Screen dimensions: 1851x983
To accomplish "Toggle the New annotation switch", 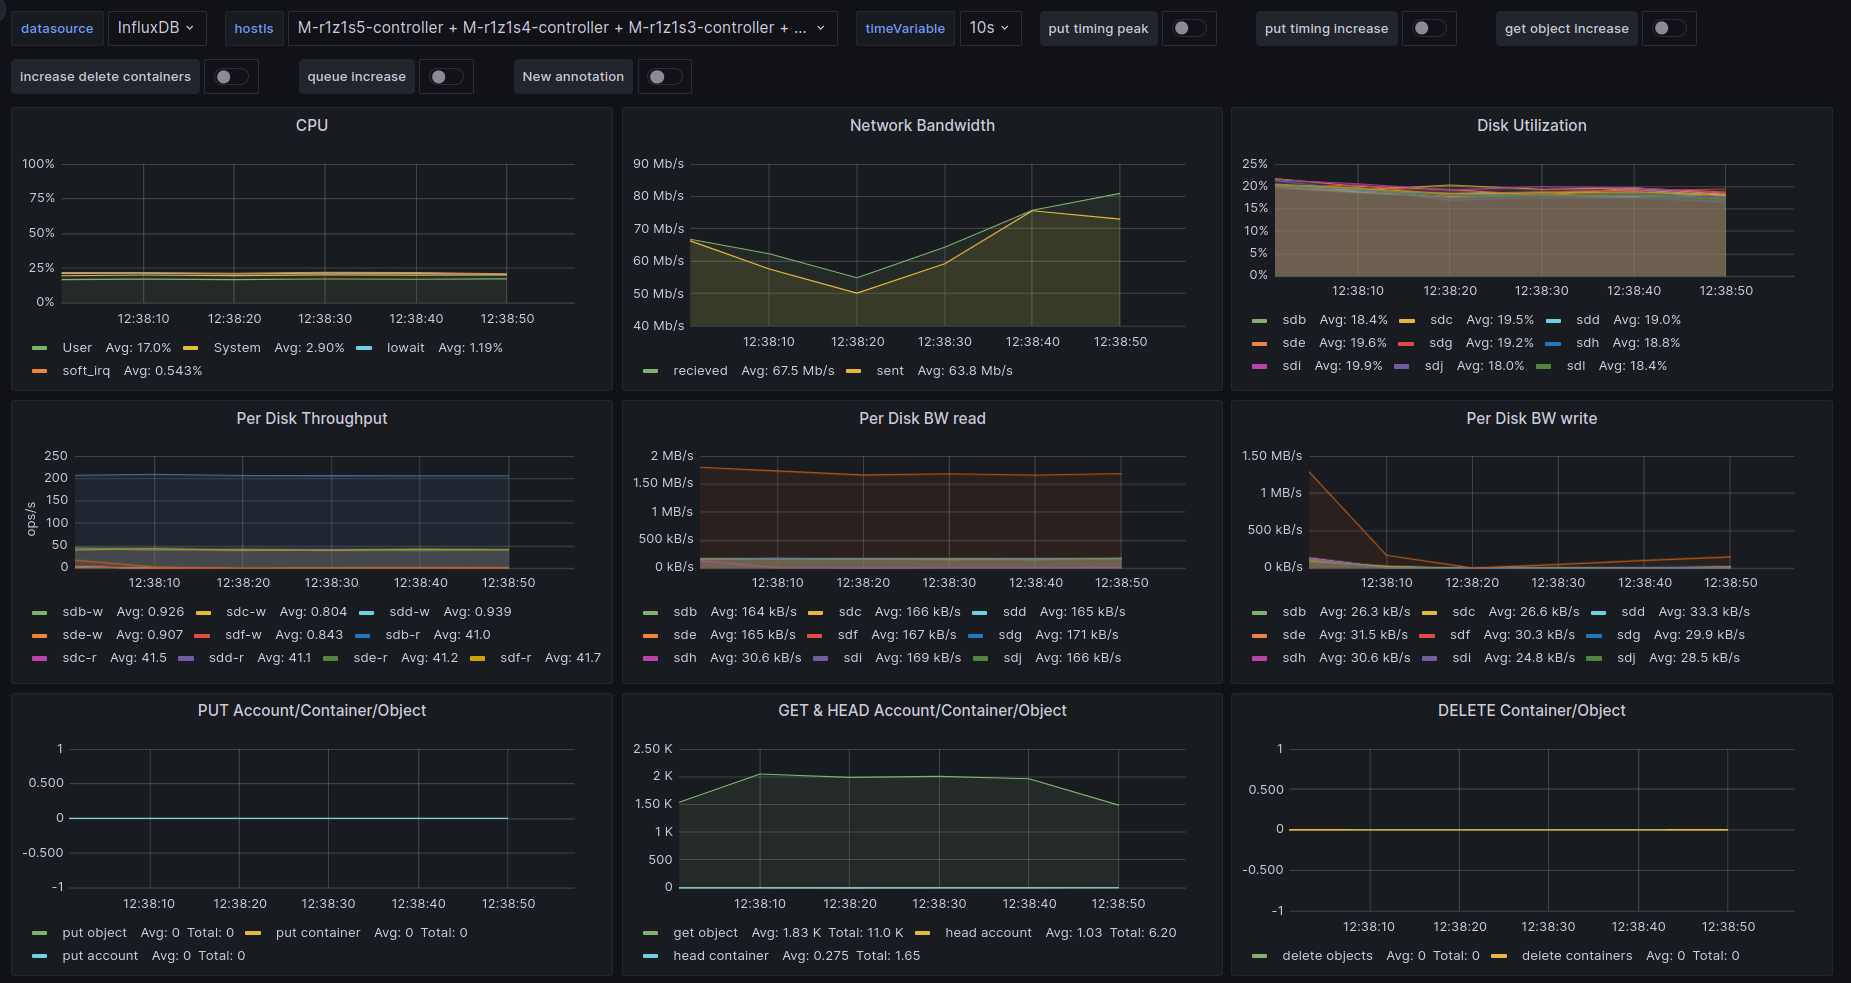I will coord(664,77).
